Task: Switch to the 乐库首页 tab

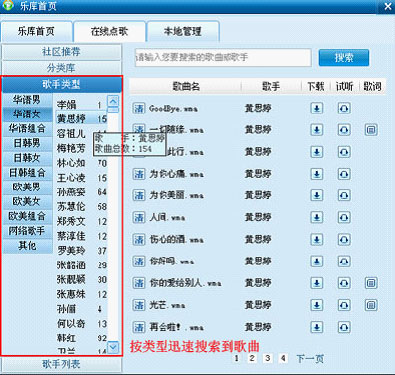Action: pyautogui.click(x=36, y=31)
